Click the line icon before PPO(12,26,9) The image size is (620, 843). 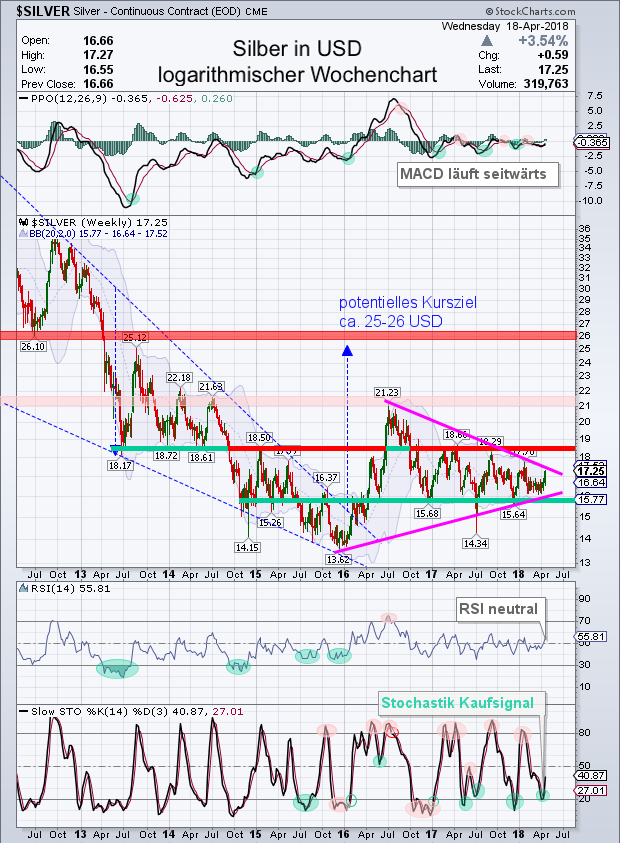click(x=24, y=98)
